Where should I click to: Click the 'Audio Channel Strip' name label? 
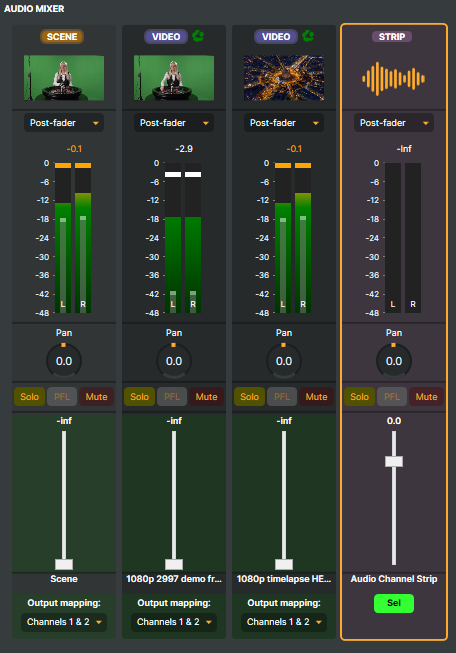pyautogui.click(x=394, y=579)
